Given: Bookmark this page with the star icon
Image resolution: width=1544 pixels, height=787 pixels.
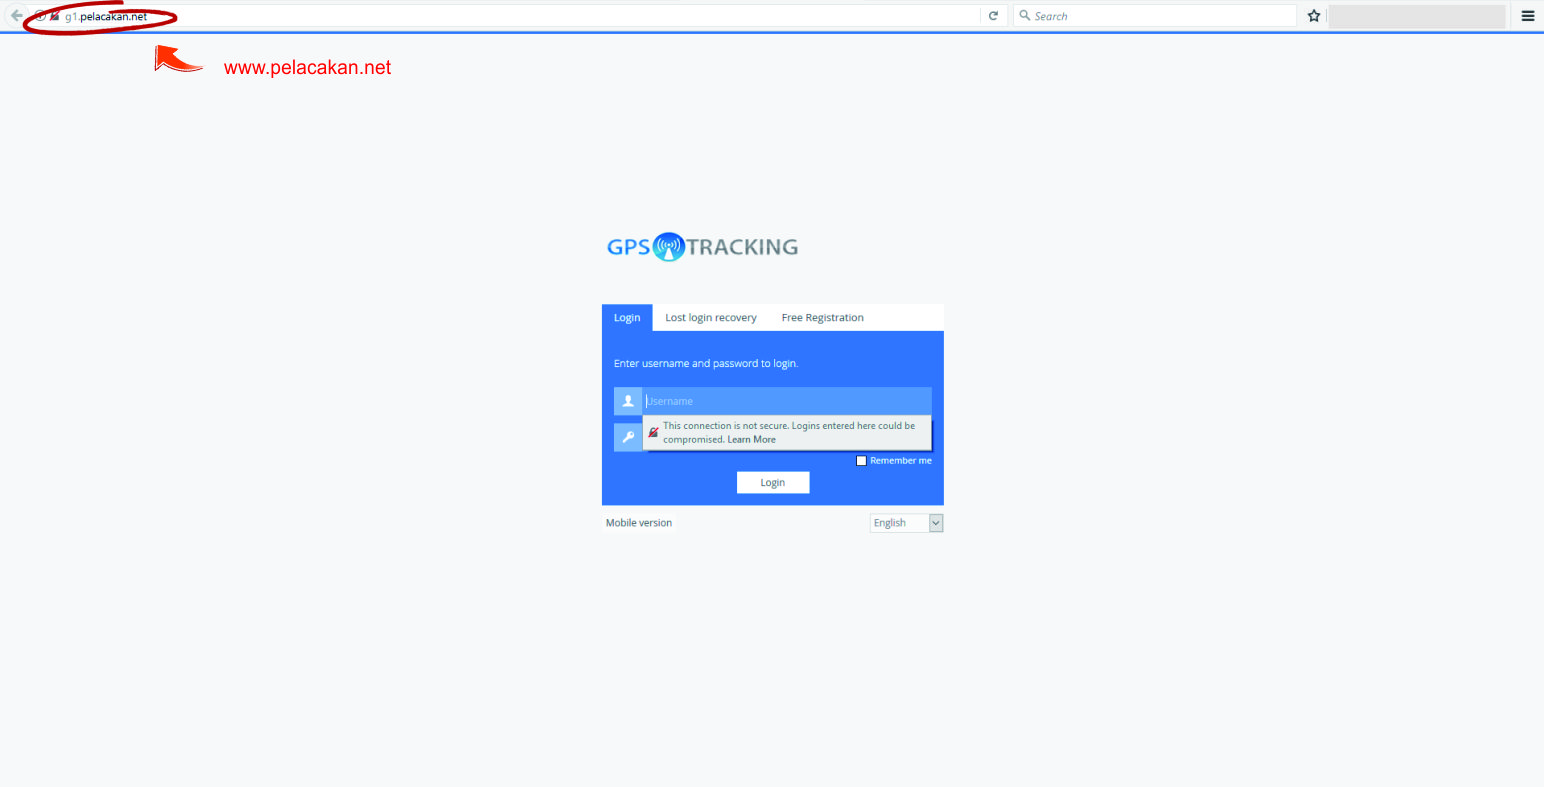Looking at the screenshot, I should click(1314, 16).
